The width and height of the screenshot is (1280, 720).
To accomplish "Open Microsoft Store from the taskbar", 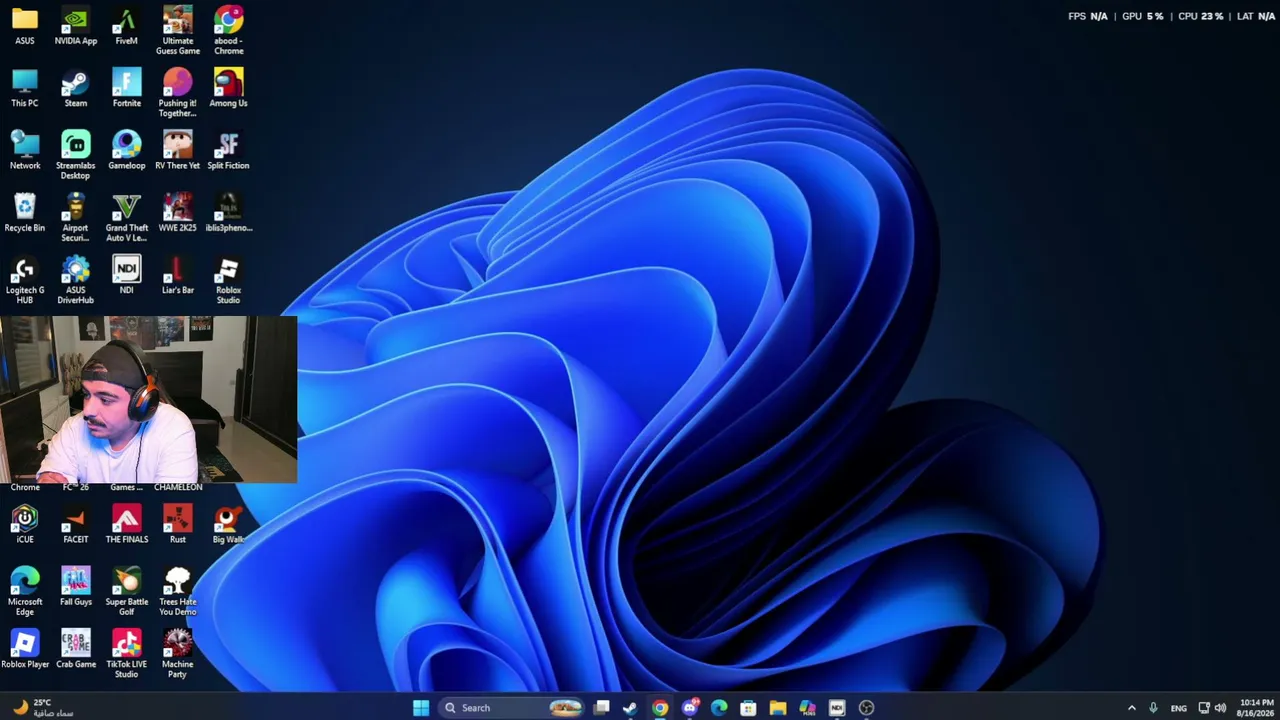I will (748, 708).
